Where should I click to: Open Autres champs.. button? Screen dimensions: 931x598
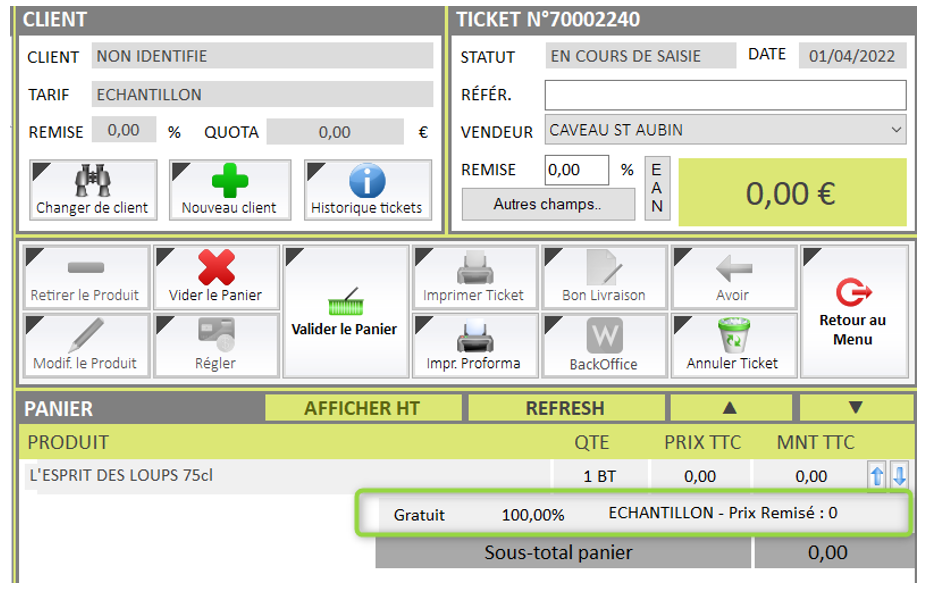(x=547, y=204)
